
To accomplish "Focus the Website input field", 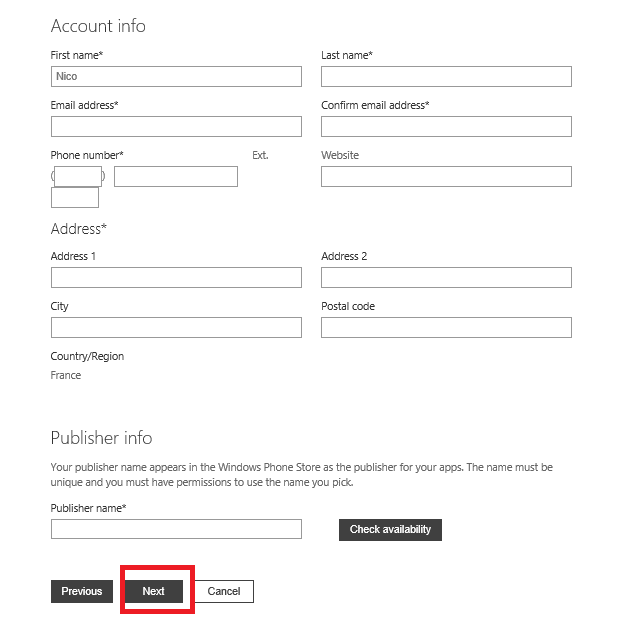I will [446, 176].
